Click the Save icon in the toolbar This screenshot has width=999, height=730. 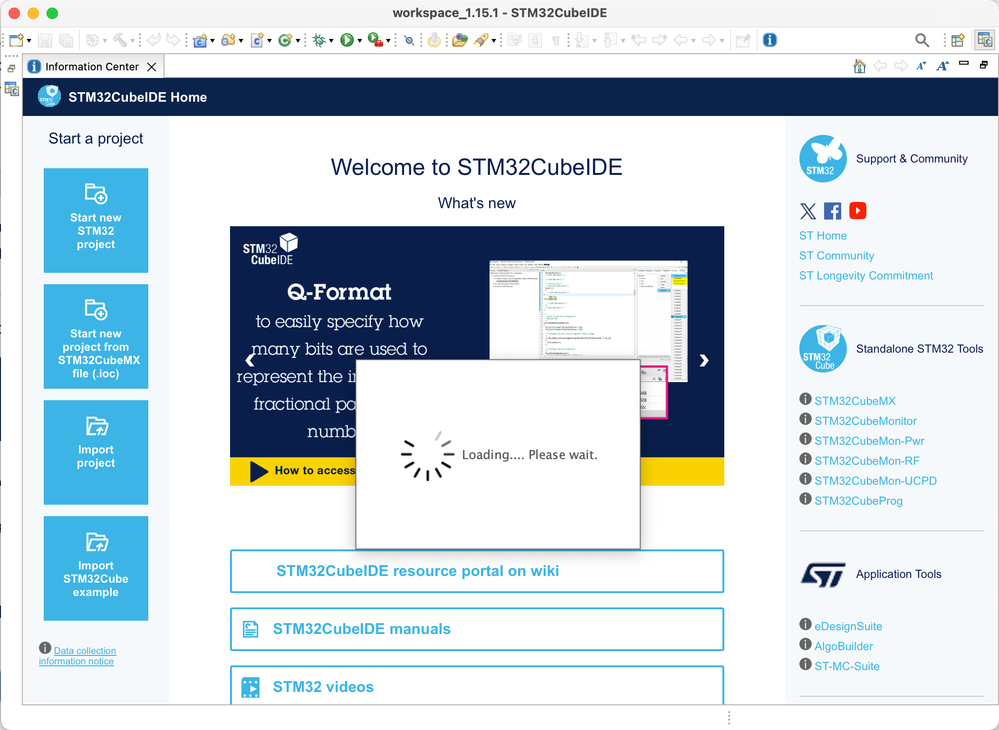coord(46,40)
